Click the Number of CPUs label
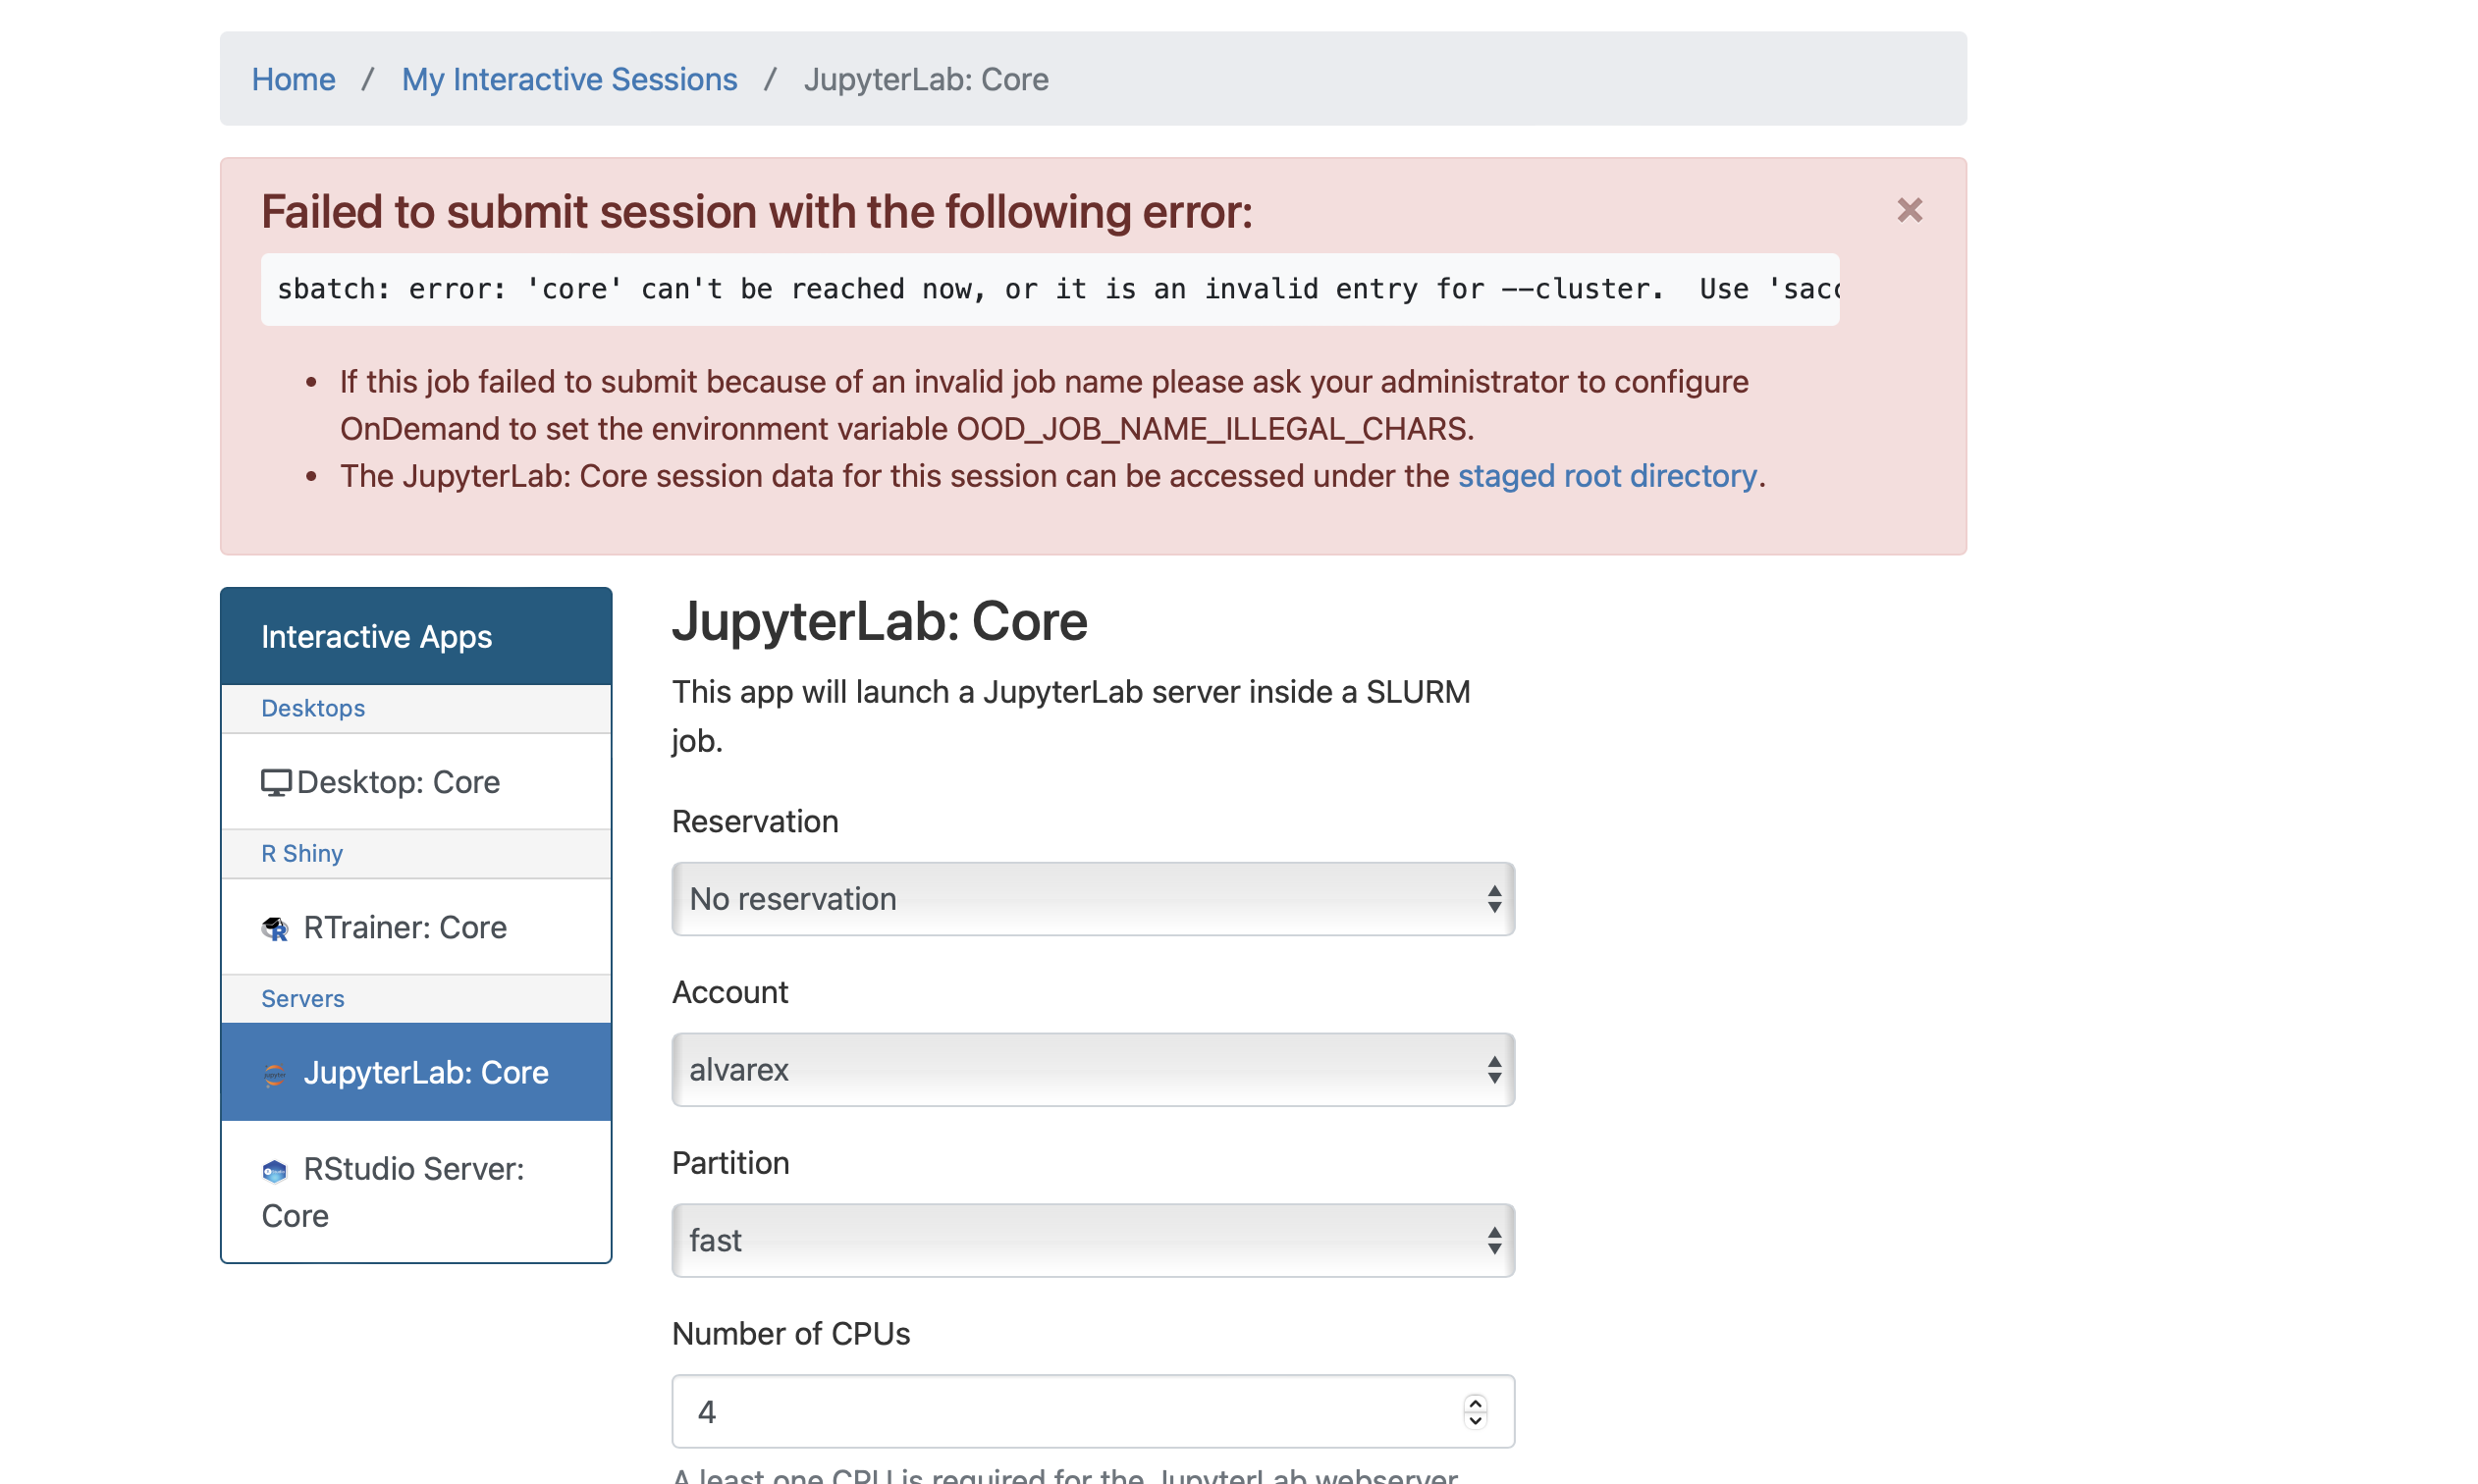The width and height of the screenshot is (2478, 1484). click(791, 1334)
